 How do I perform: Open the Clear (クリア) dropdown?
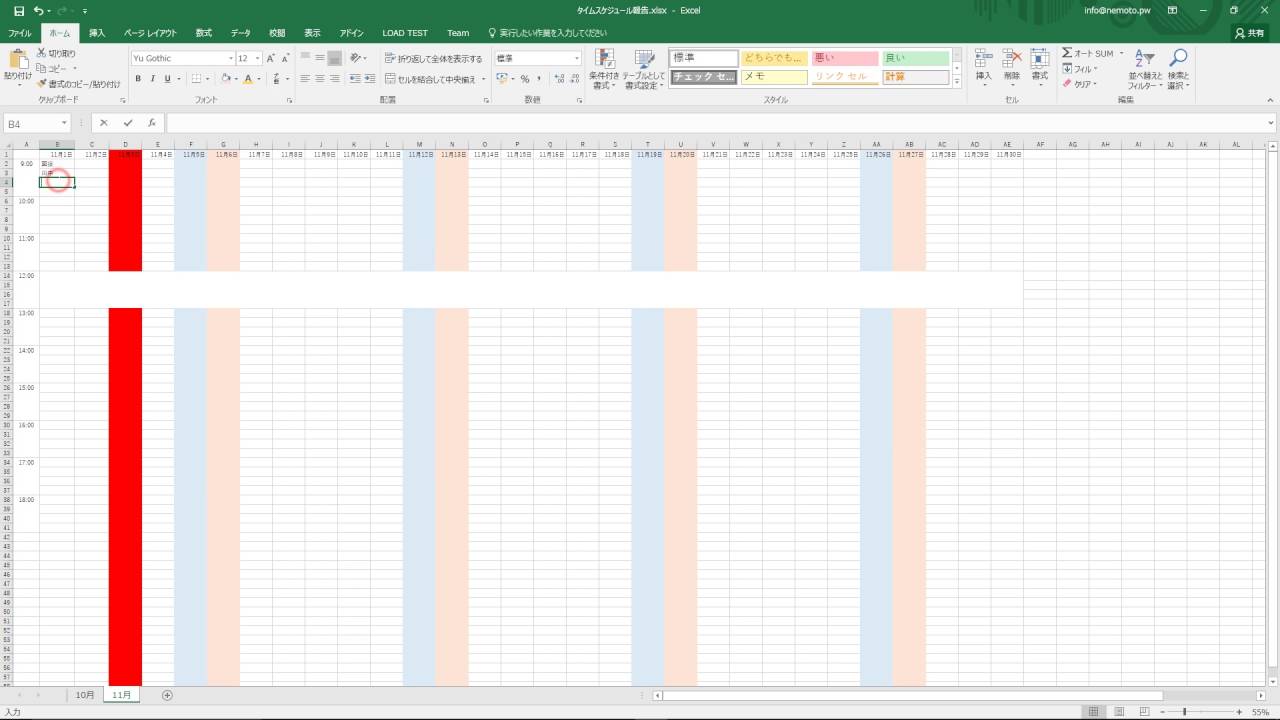pos(1080,84)
